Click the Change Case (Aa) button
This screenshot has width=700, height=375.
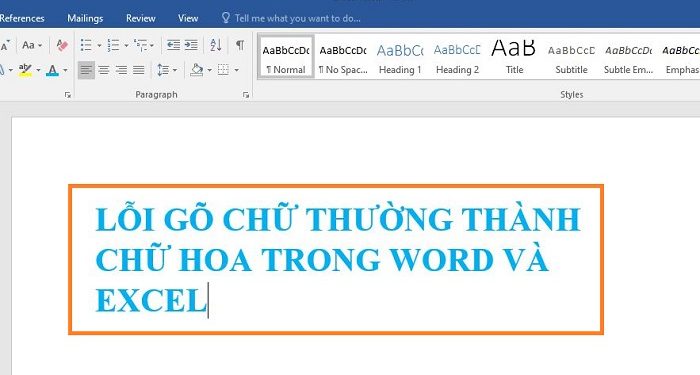coord(28,45)
